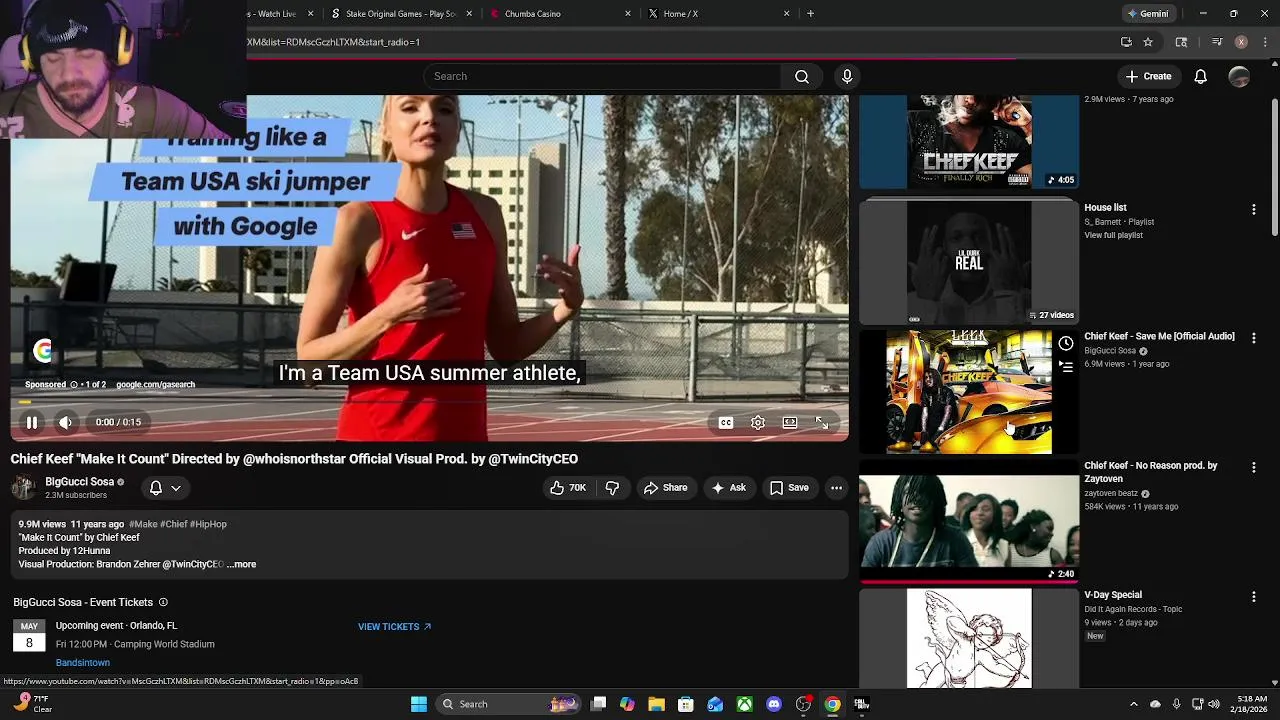Click the install app icon in address bar

(1126, 42)
